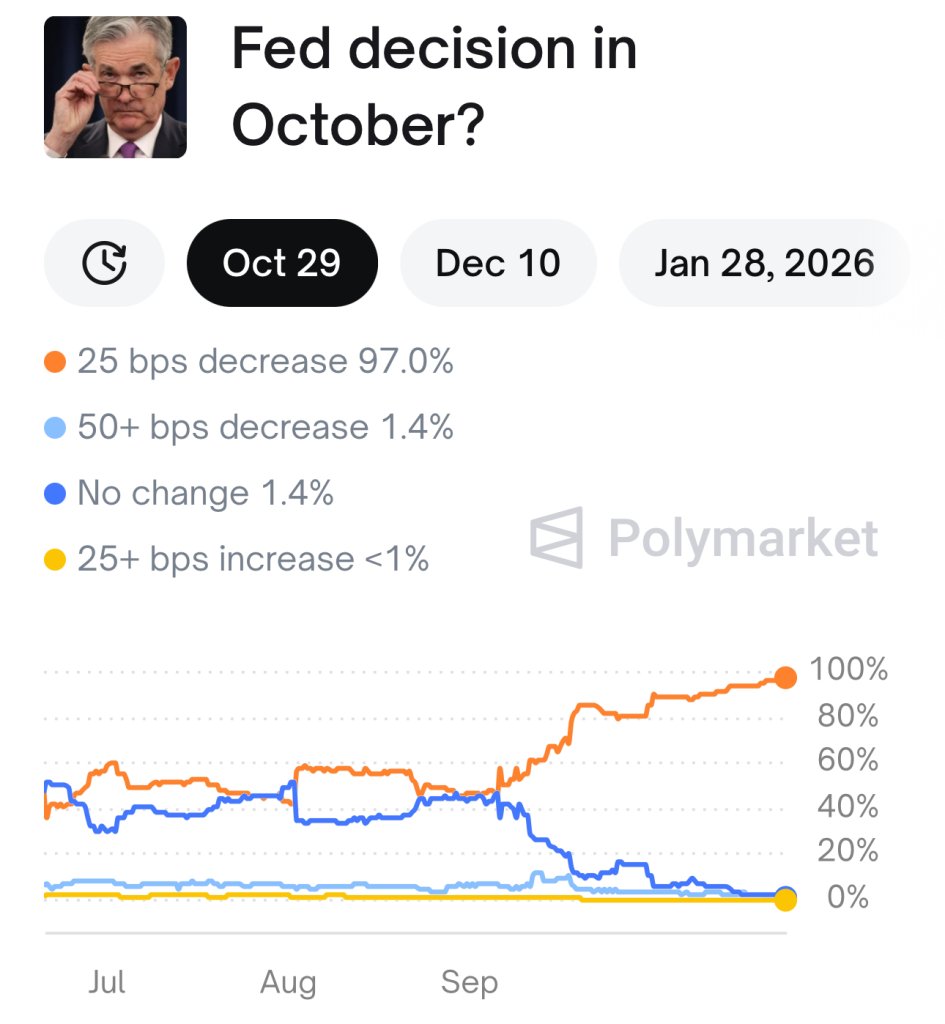This screenshot has width=945, height=1024.
Task: Click the Aug label on chart axis
Action: 288,983
